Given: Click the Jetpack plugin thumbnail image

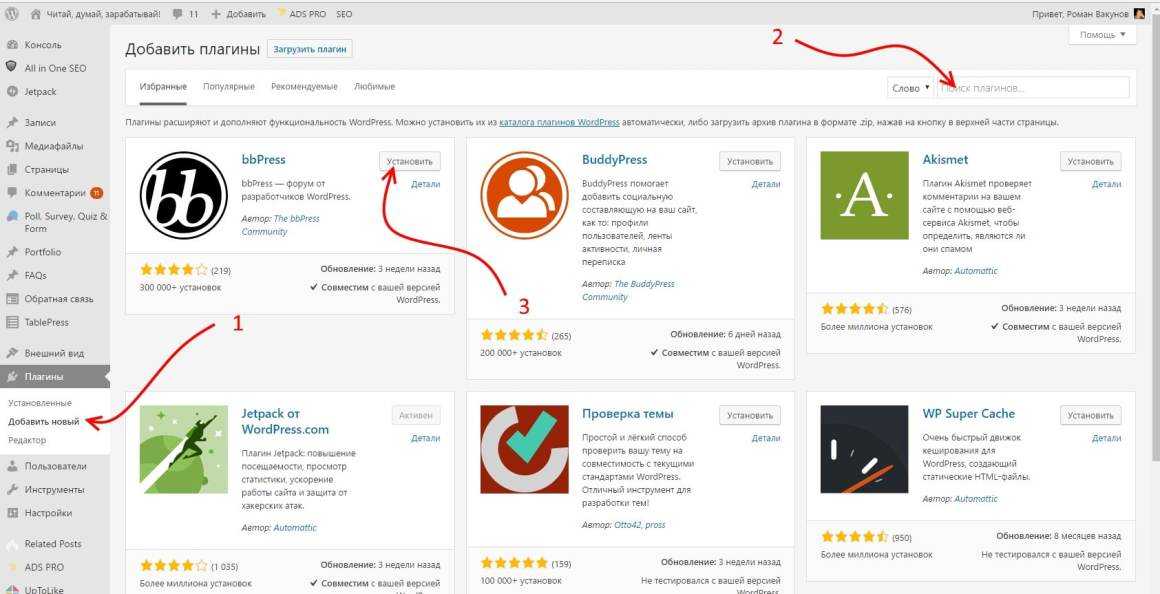Looking at the screenshot, I should coord(183,450).
